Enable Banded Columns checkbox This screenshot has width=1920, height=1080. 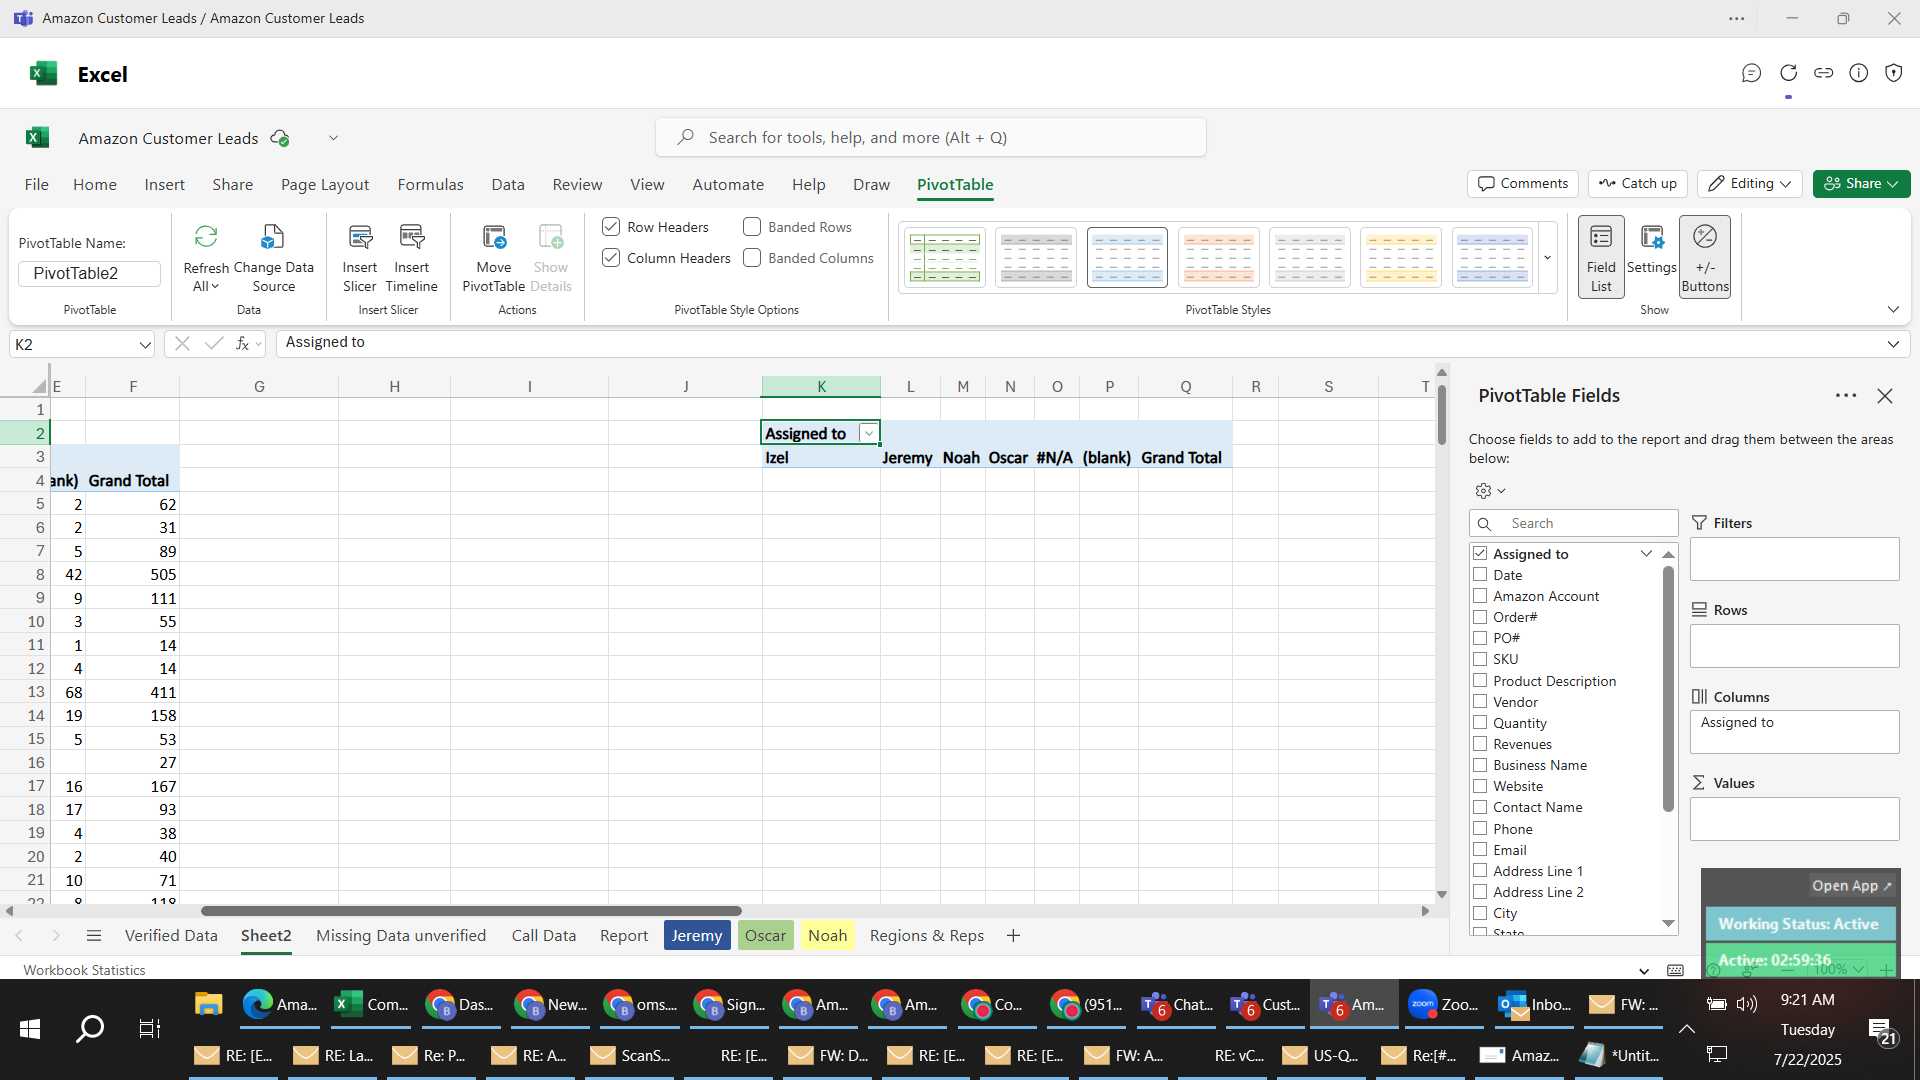(x=752, y=258)
